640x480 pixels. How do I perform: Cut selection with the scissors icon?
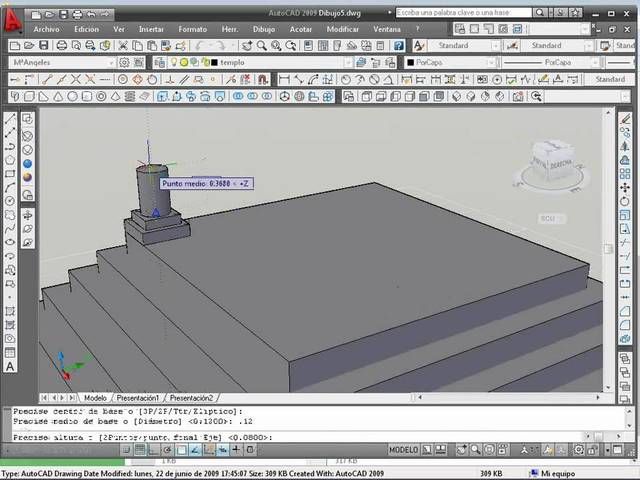click(x=123, y=46)
